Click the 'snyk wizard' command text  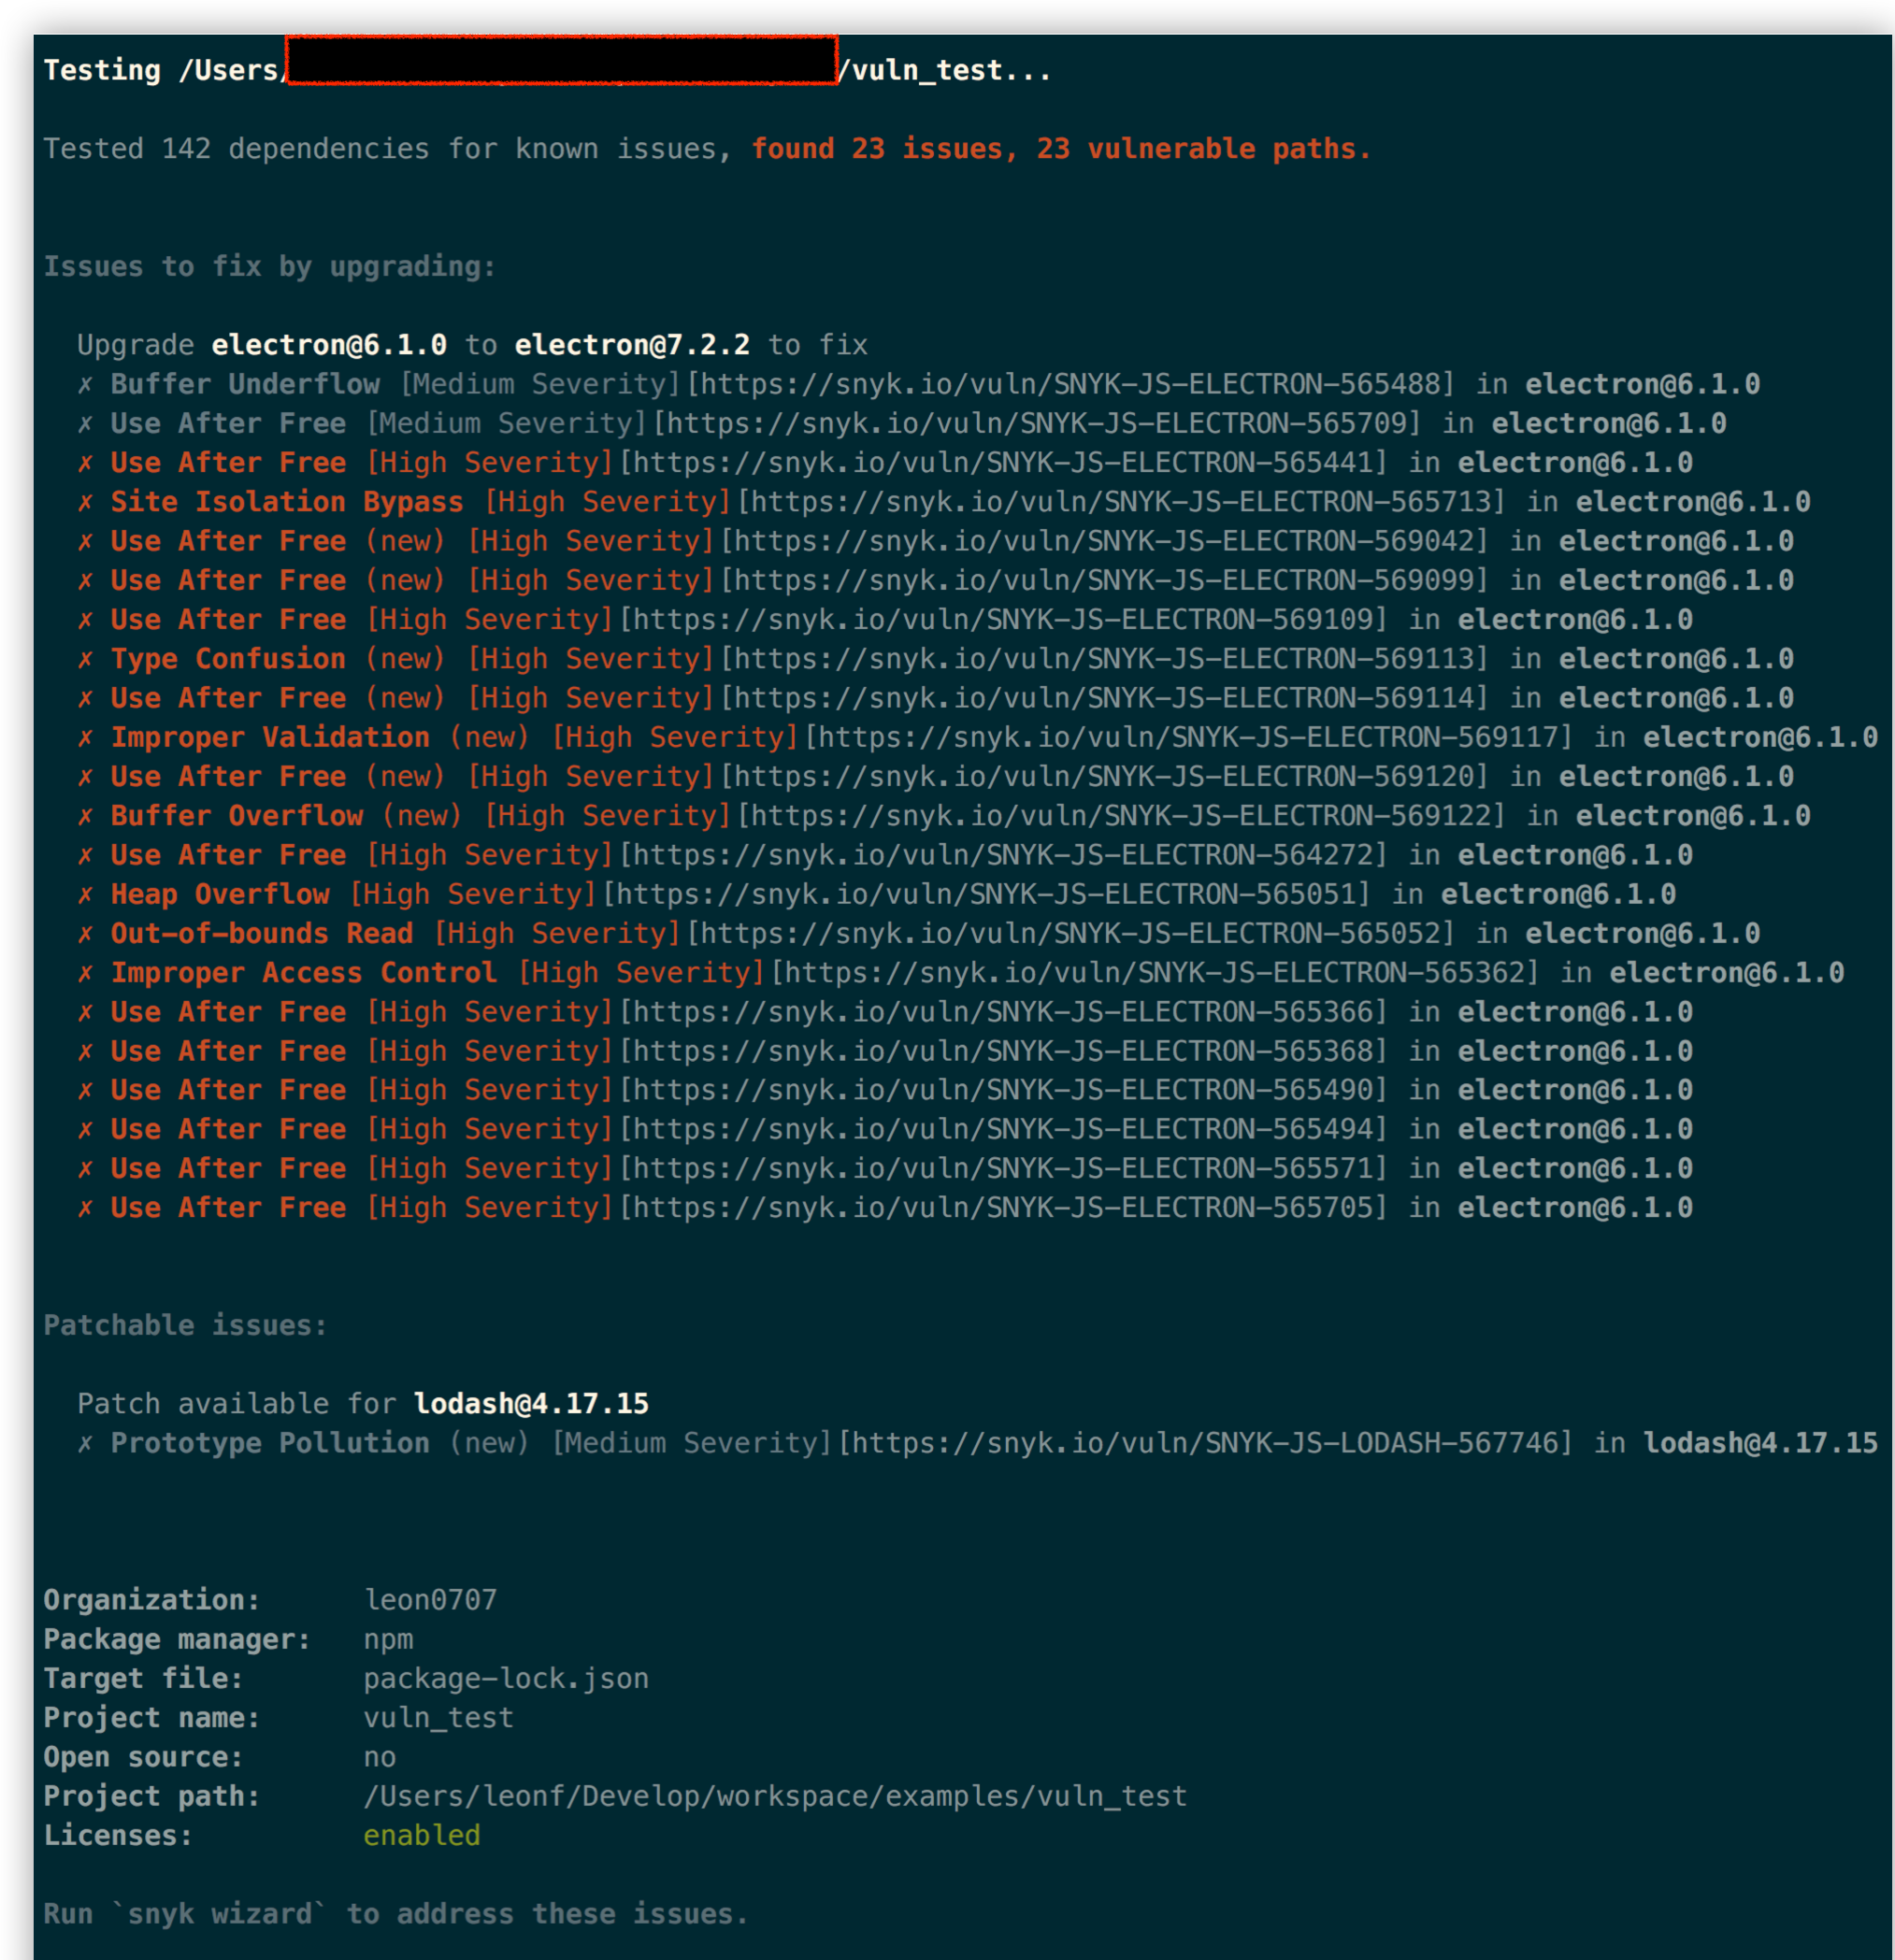point(220,1914)
